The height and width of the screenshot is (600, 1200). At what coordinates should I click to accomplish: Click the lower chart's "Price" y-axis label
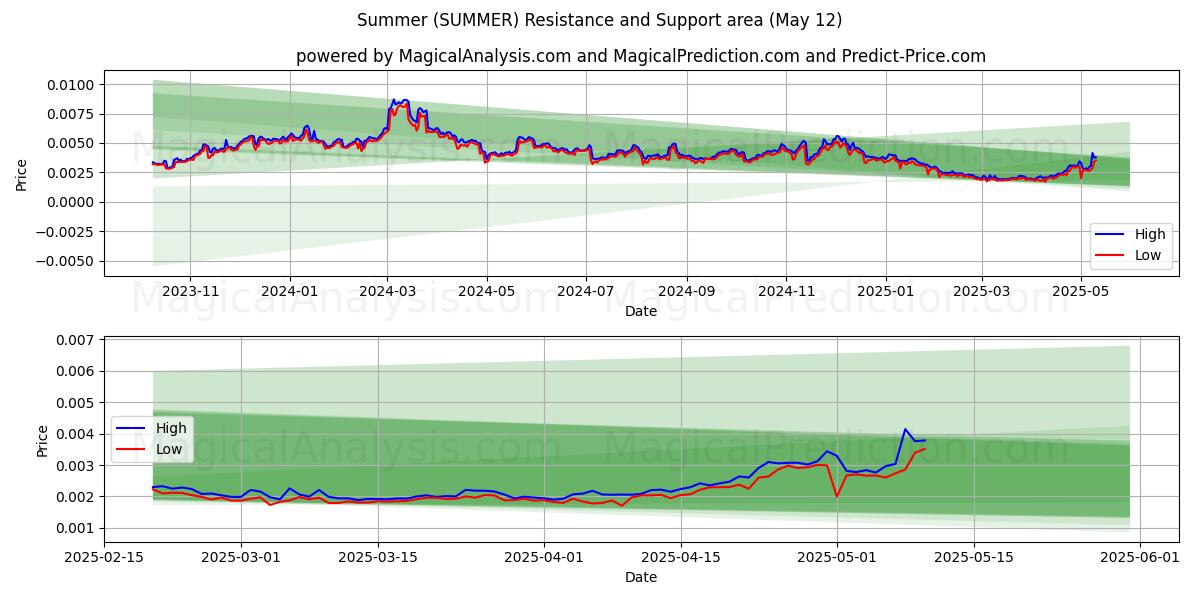(x=42, y=441)
